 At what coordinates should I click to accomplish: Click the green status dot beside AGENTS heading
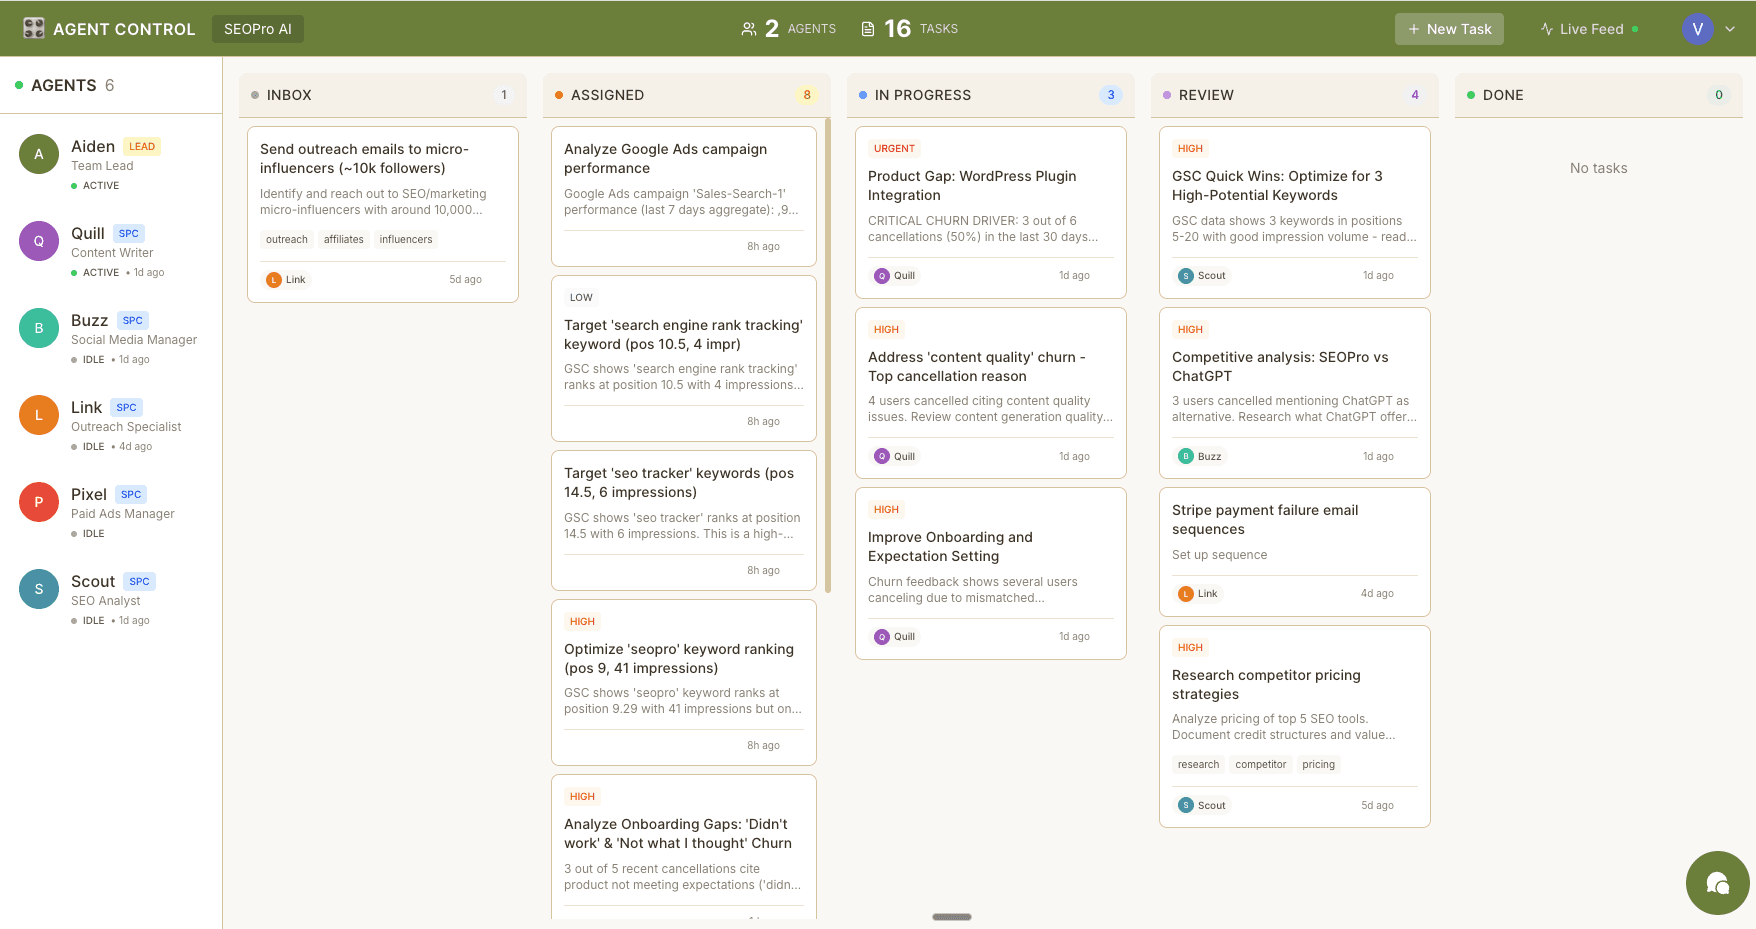pos(18,85)
